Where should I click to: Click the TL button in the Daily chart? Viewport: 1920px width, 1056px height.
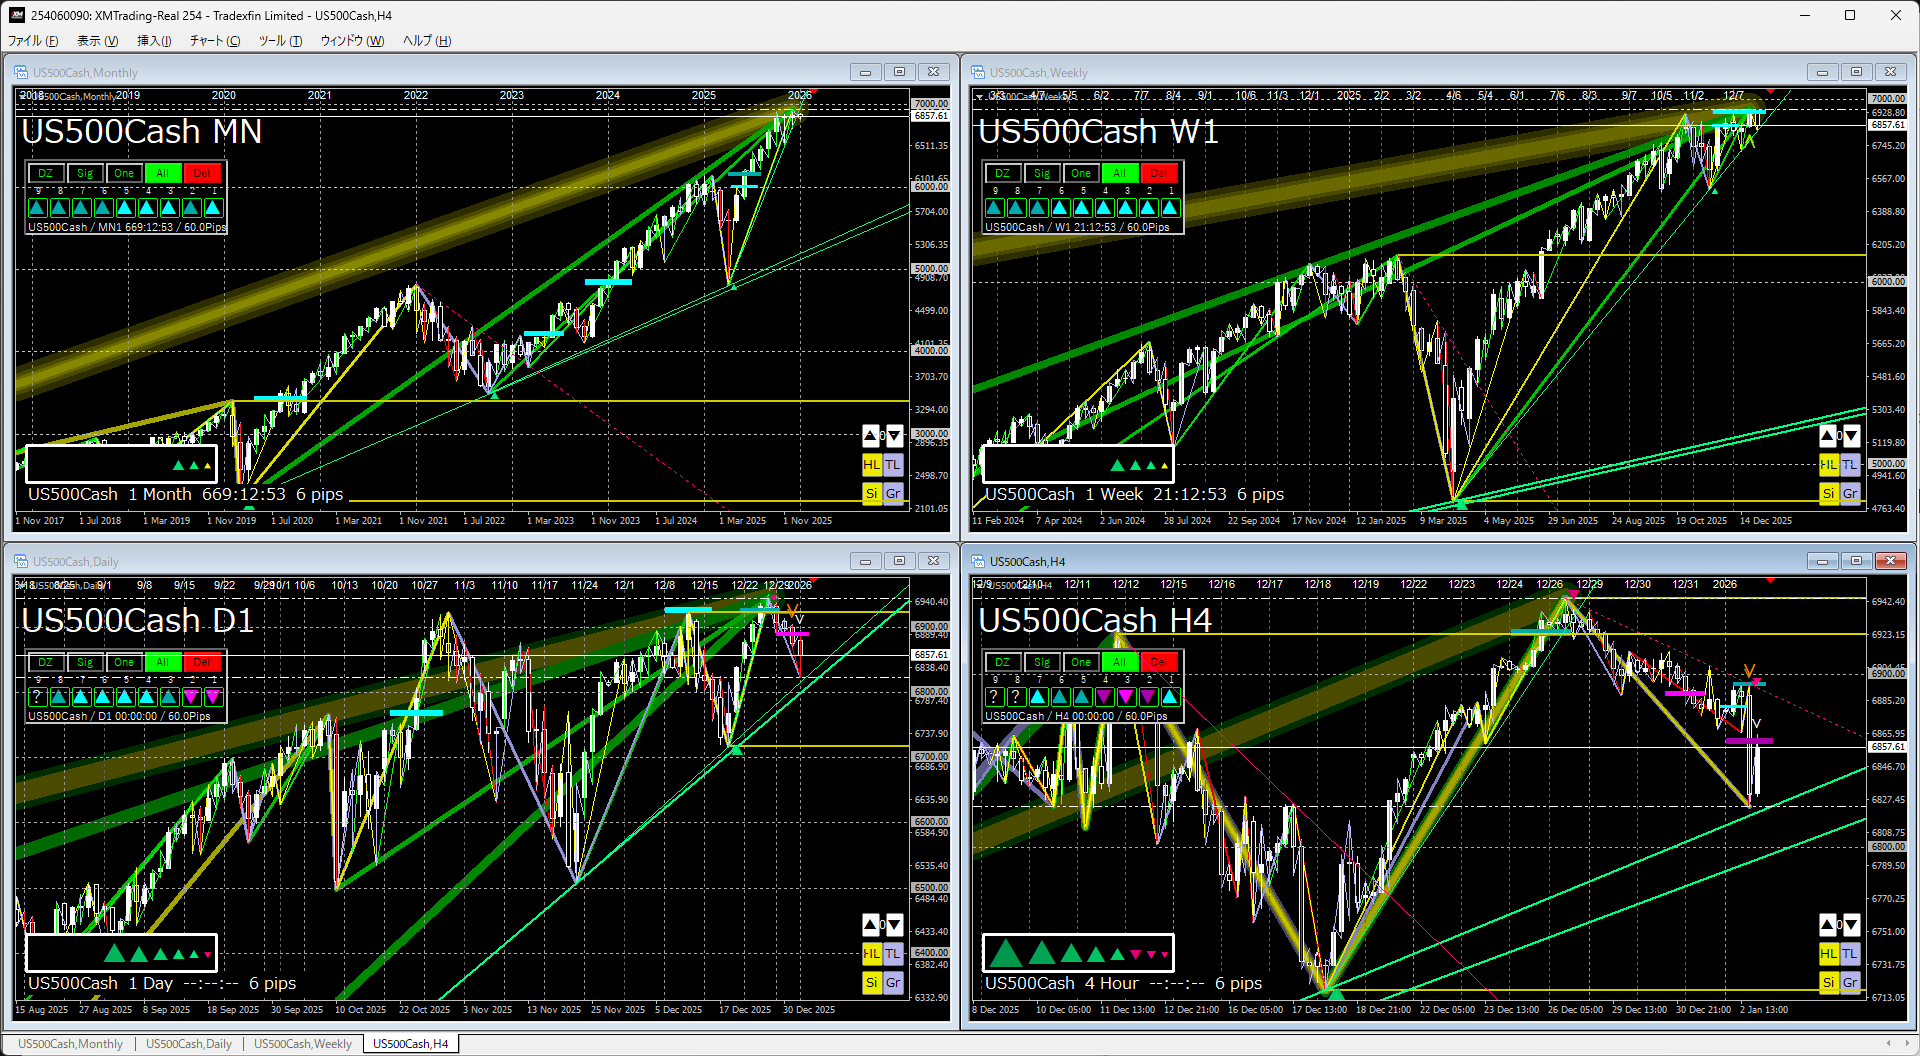click(893, 954)
